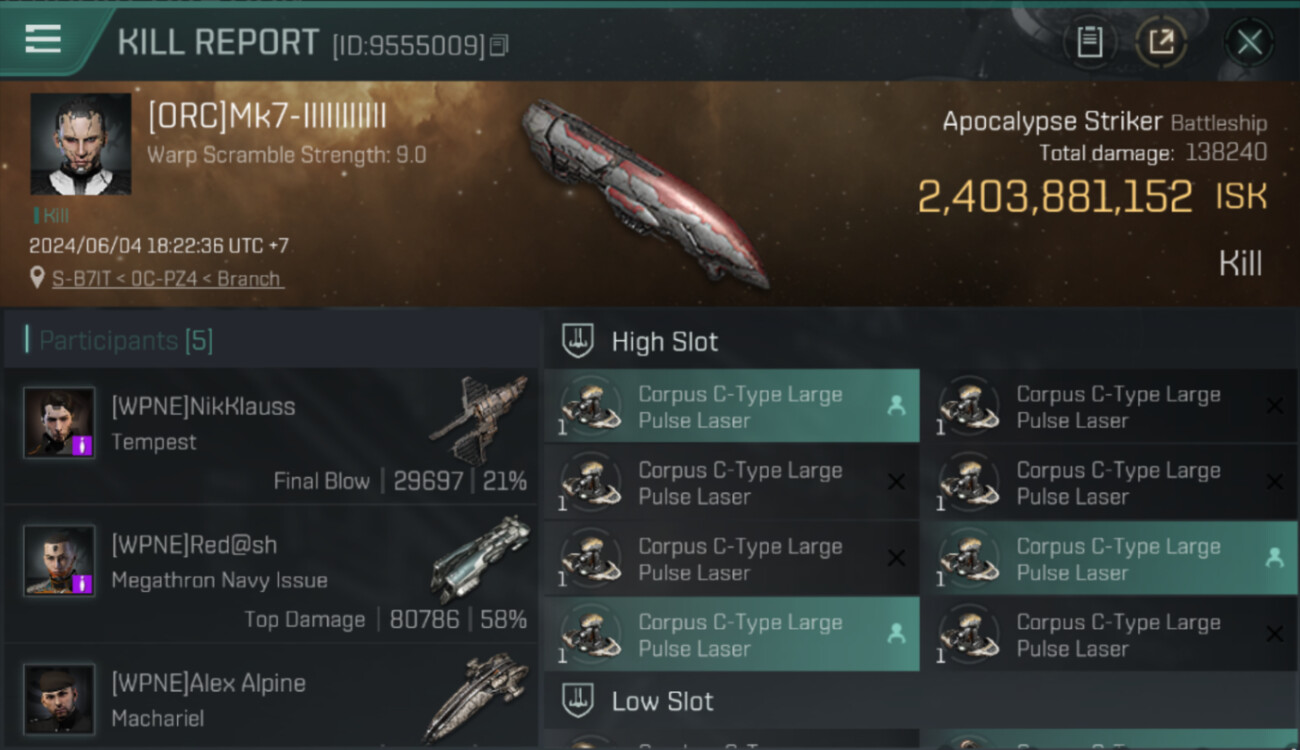Inspect the Apocalypse Striker ship image
This screenshot has width=1300, height=750.
(x=645, y=192)
